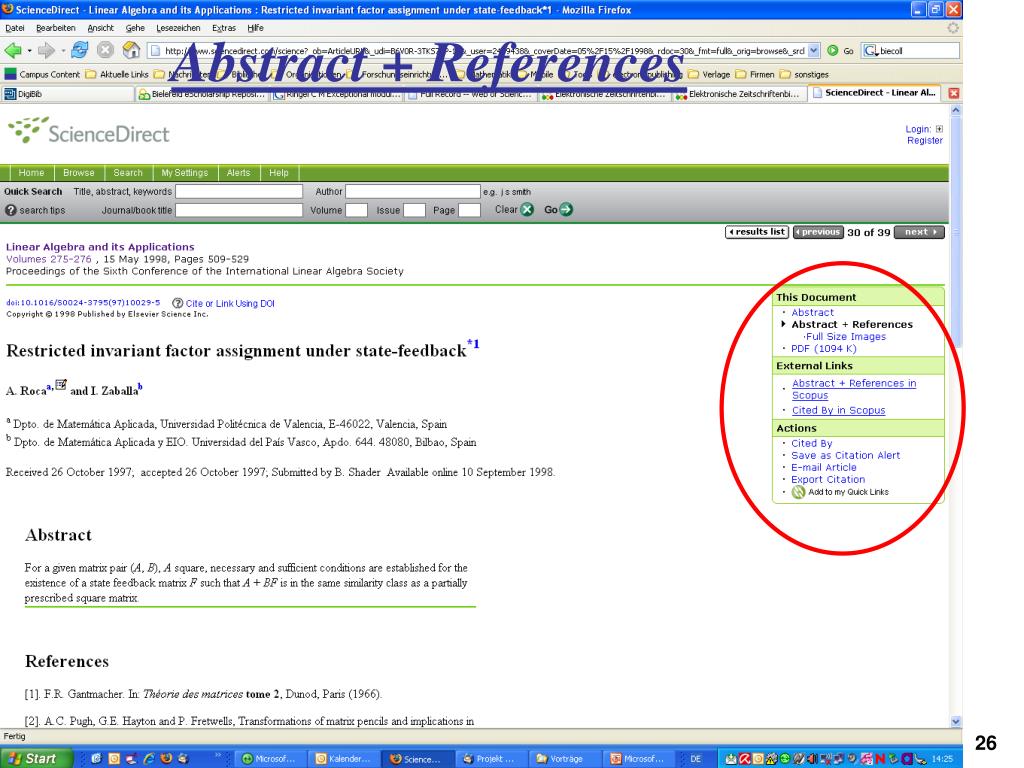The height and width of the screenshot is (768, 1024).
Task: Click the Author search field
Action: pyautogui.click(x=413, y=191)
